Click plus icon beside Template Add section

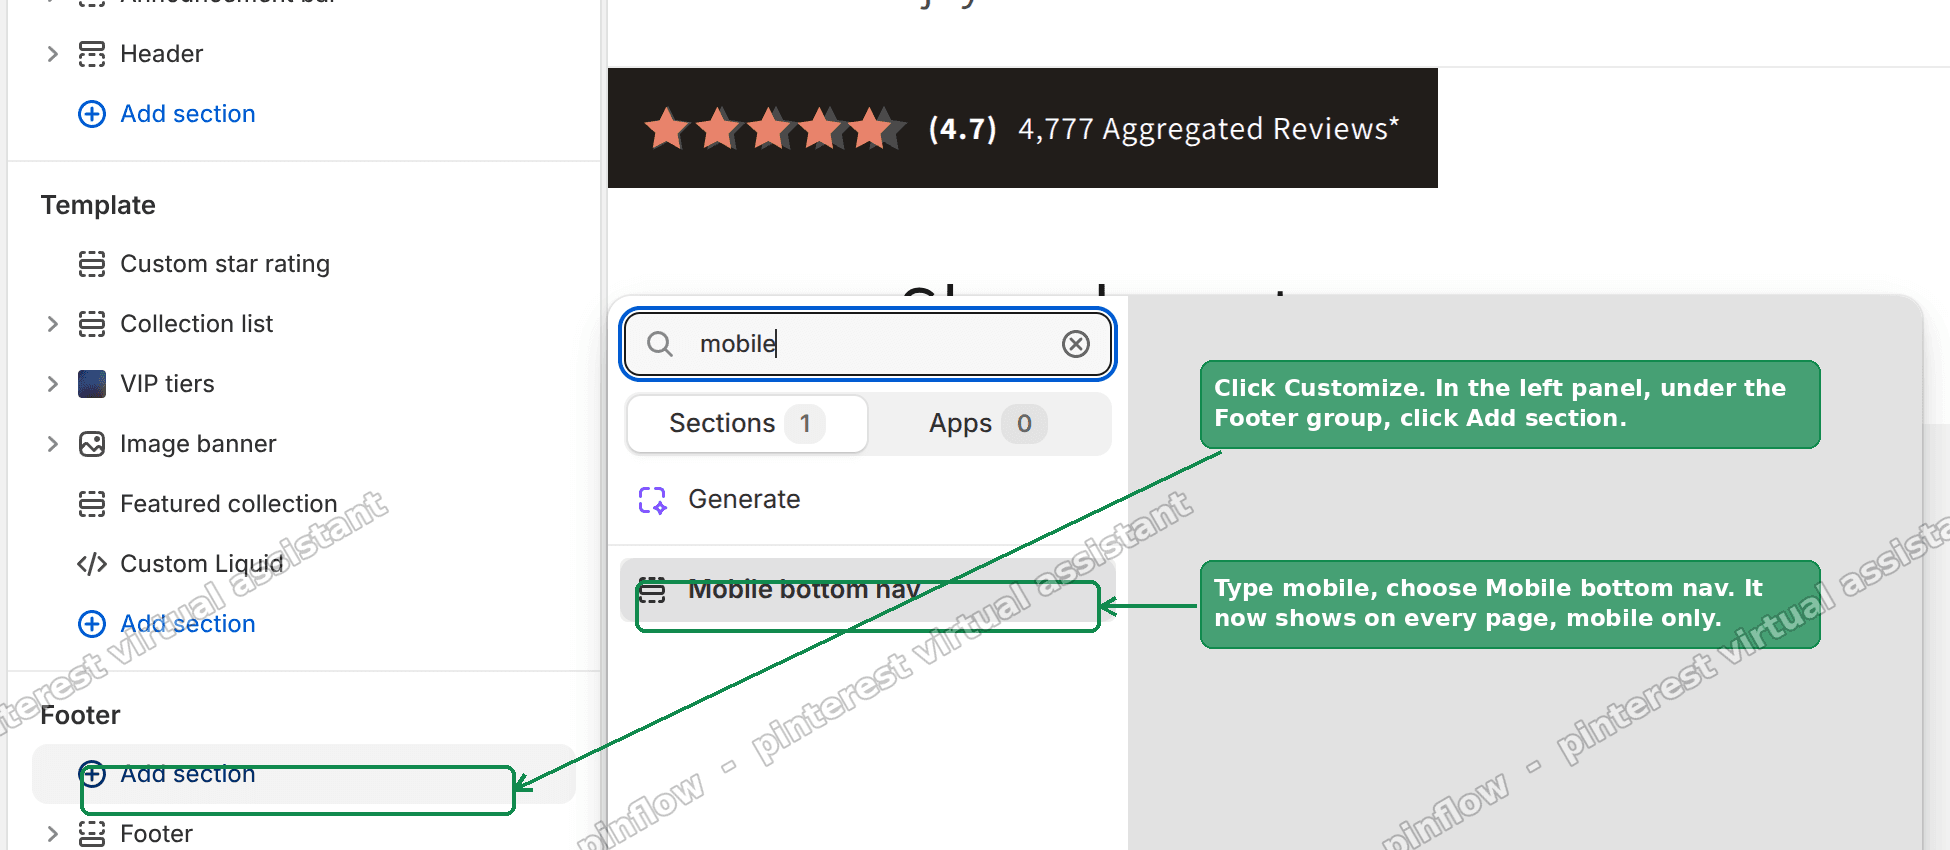92,624
